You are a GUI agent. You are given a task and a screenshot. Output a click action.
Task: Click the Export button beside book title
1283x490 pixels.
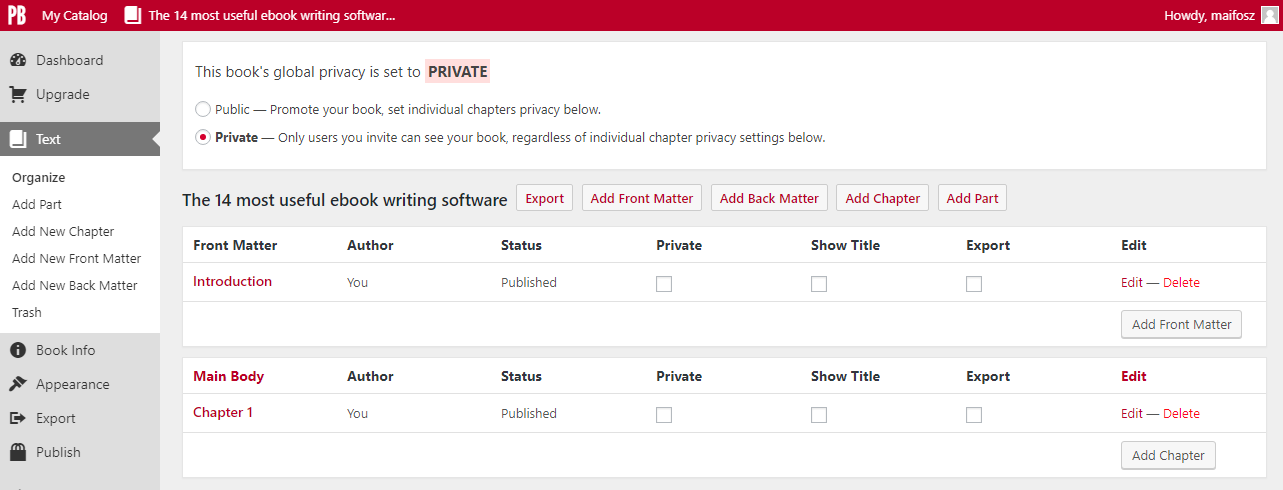(545, 198)
